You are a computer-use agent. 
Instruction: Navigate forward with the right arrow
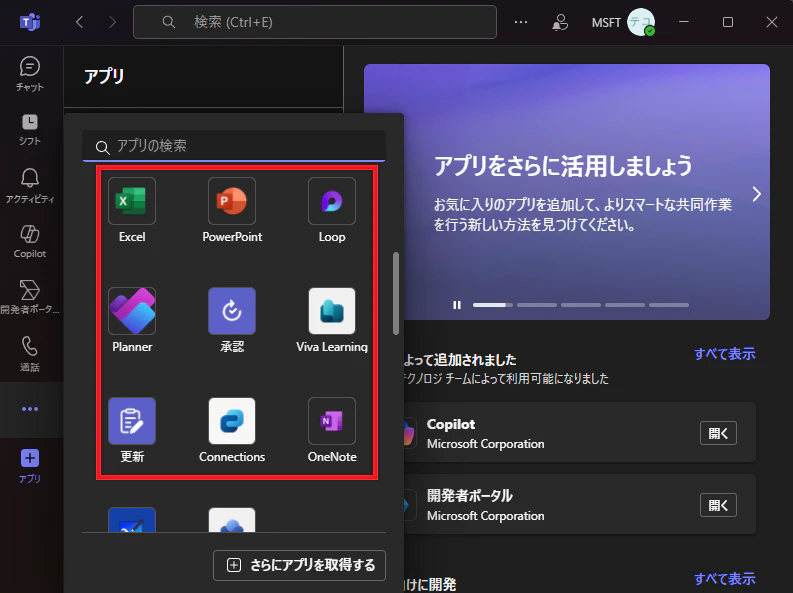112,22
